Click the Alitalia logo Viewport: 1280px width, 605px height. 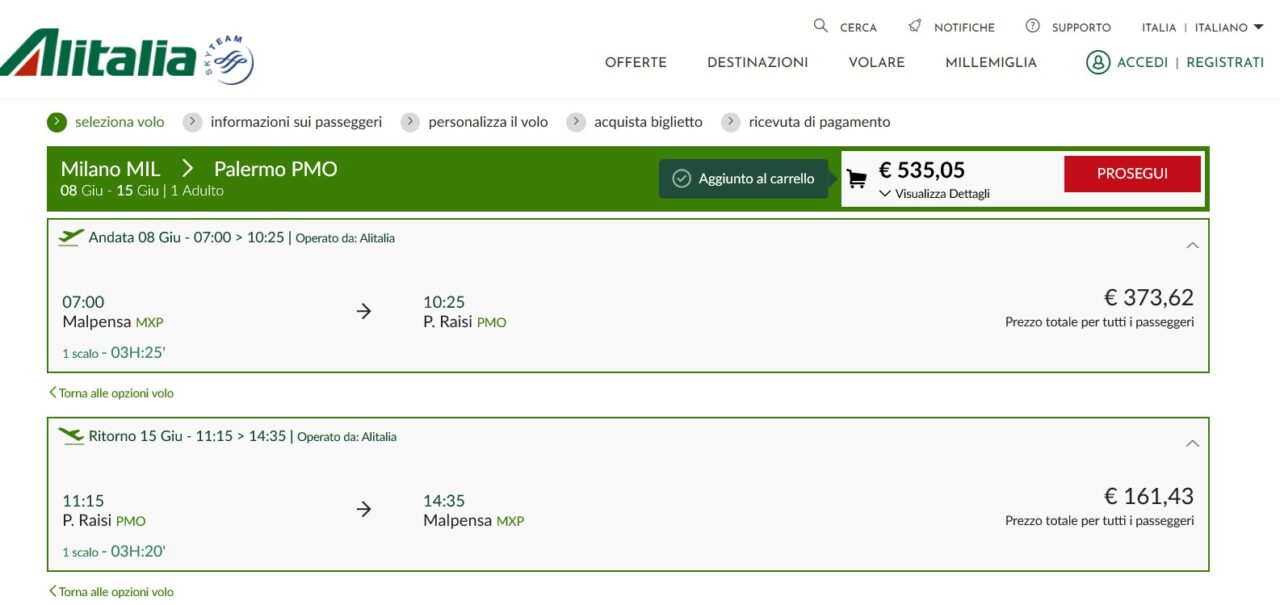tap(99, 53)
